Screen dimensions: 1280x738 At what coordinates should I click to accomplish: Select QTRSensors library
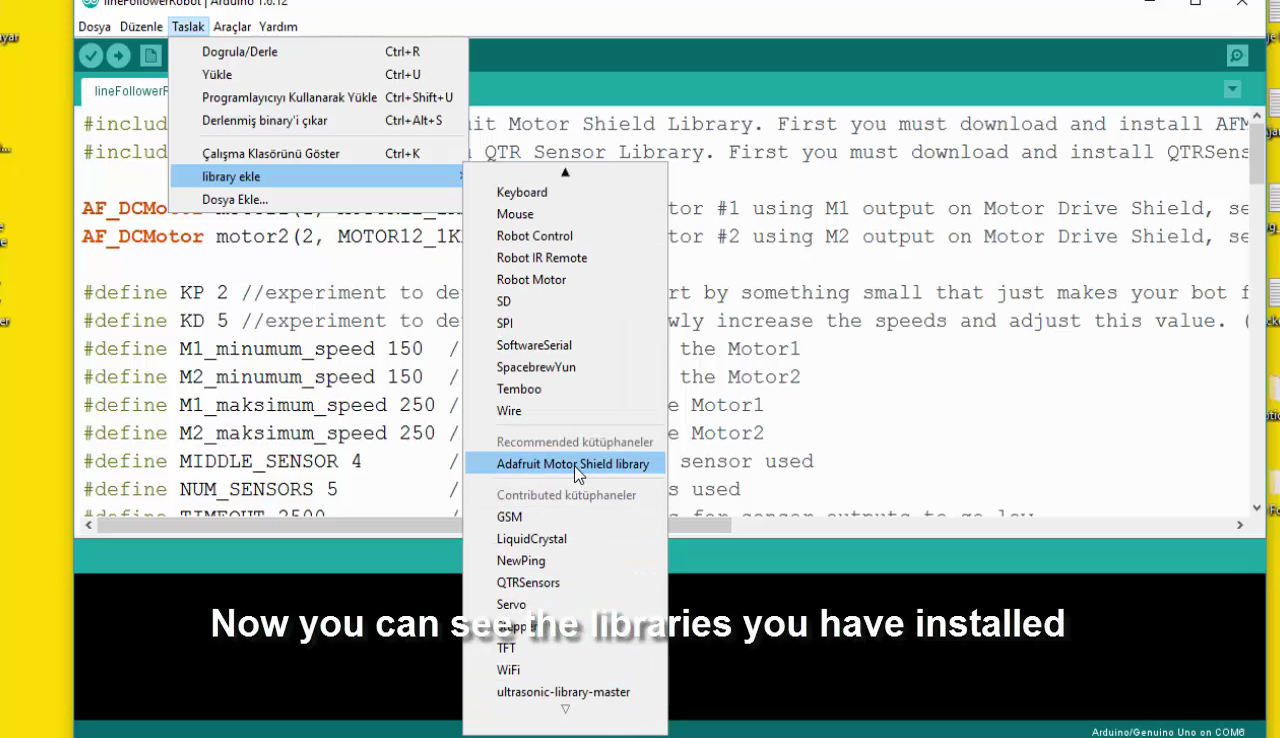[565, 583]
